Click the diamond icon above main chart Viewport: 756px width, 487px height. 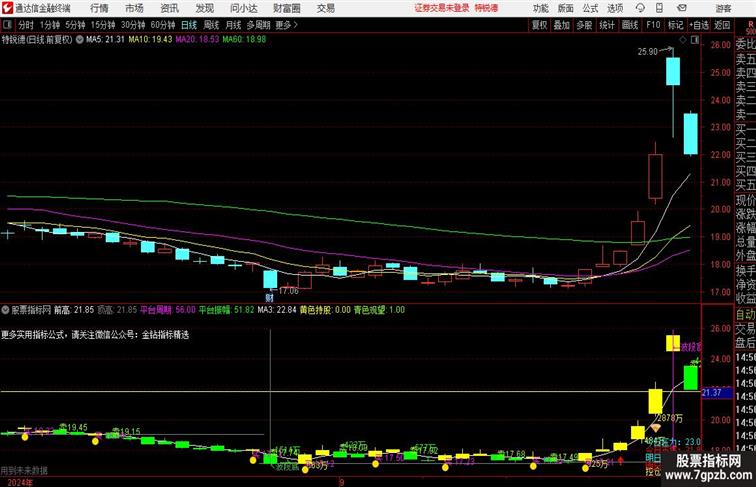click(683, 40)
